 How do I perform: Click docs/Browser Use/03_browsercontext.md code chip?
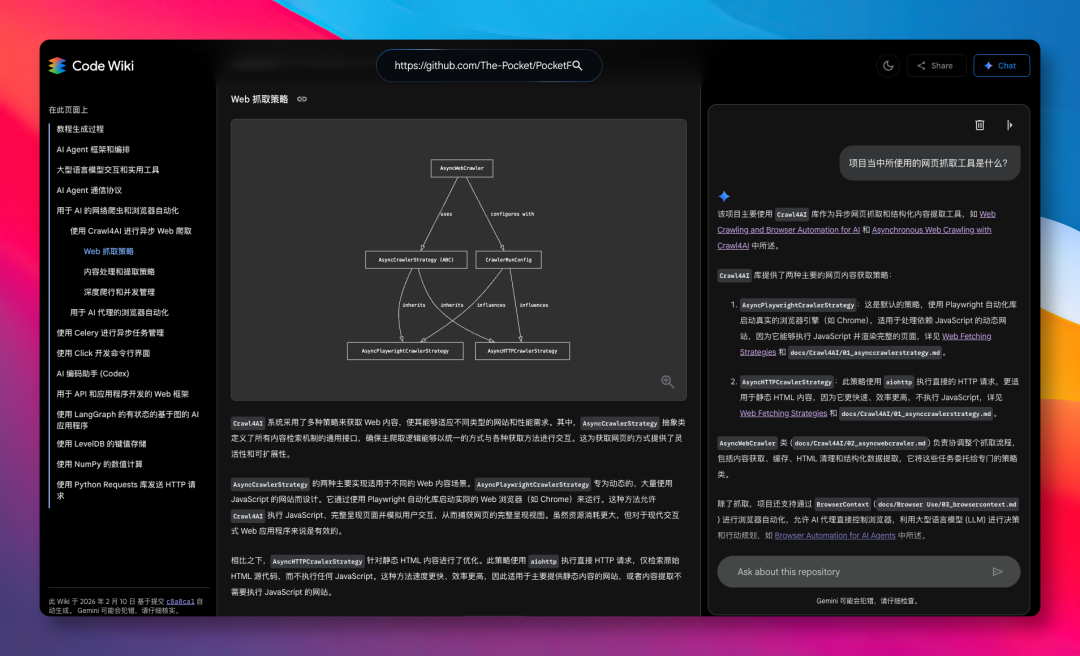click(947, 504)
